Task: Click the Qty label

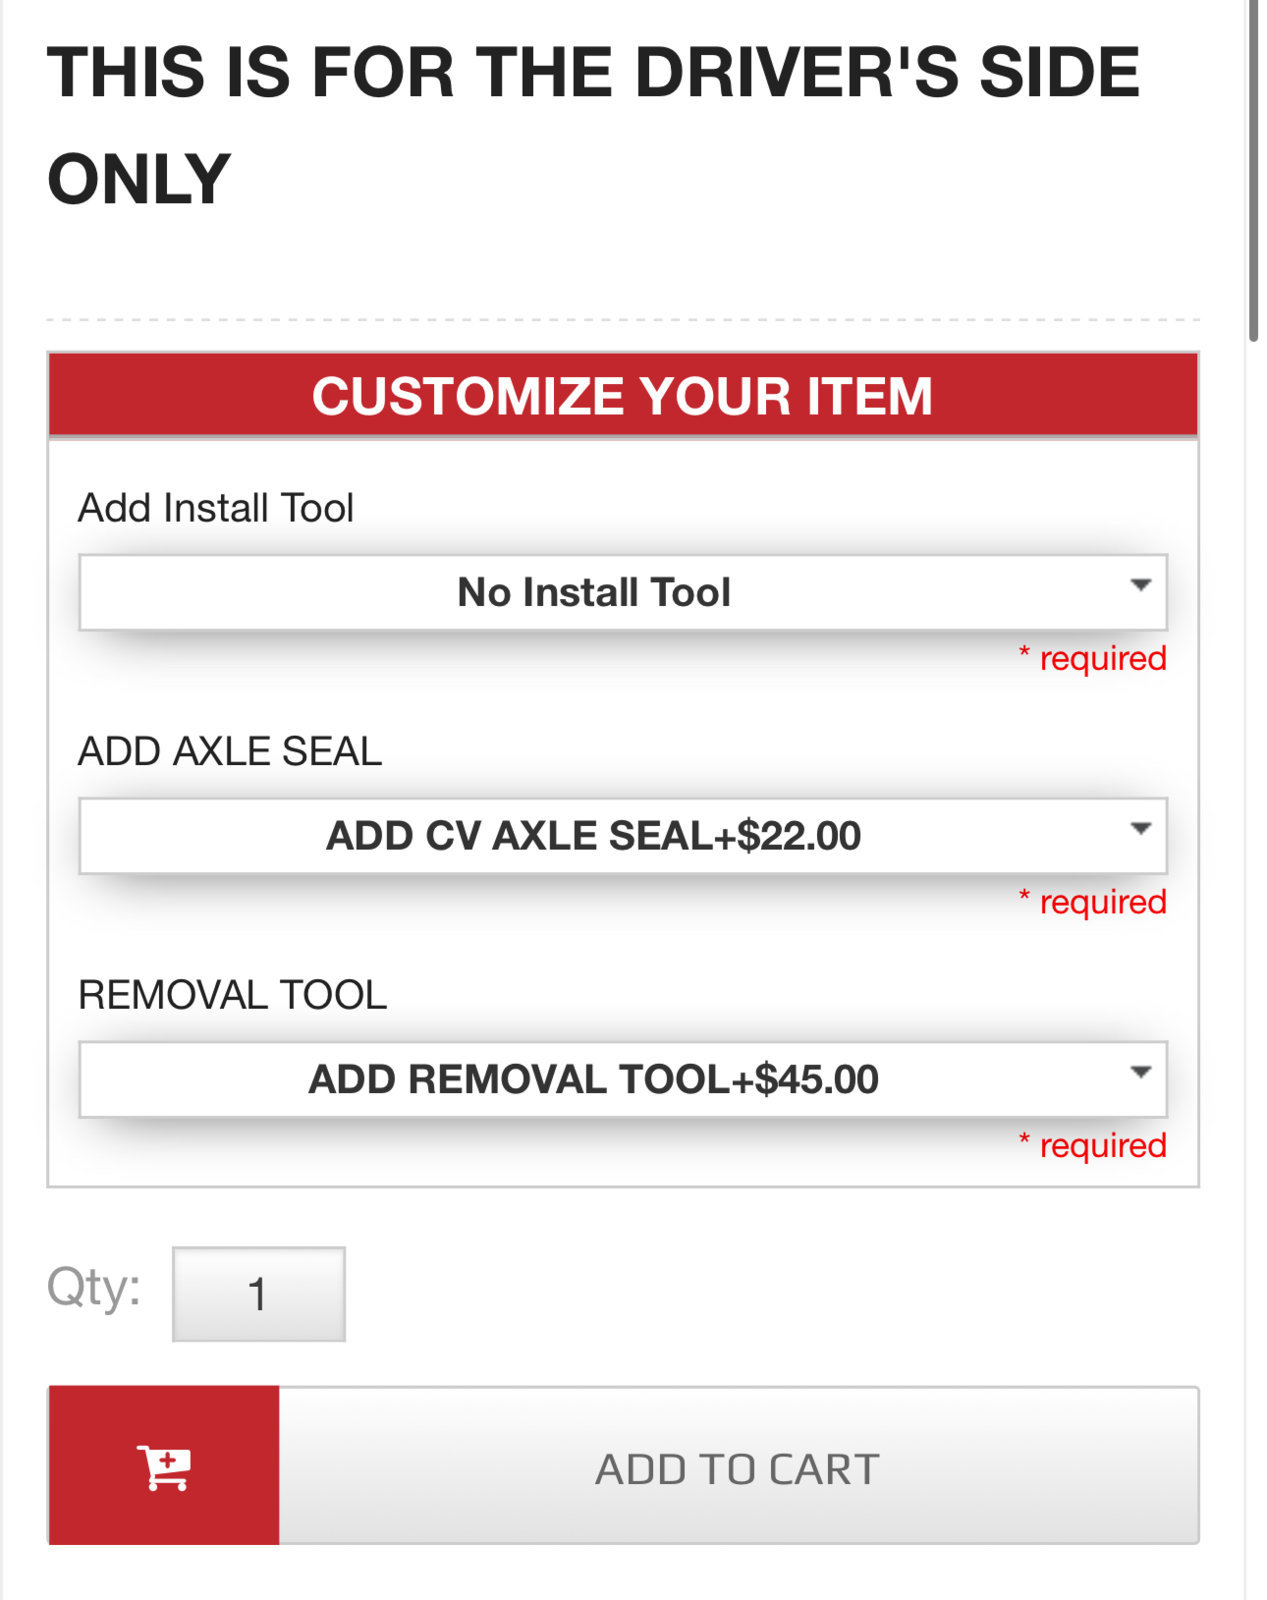Action: (94, 1286)
